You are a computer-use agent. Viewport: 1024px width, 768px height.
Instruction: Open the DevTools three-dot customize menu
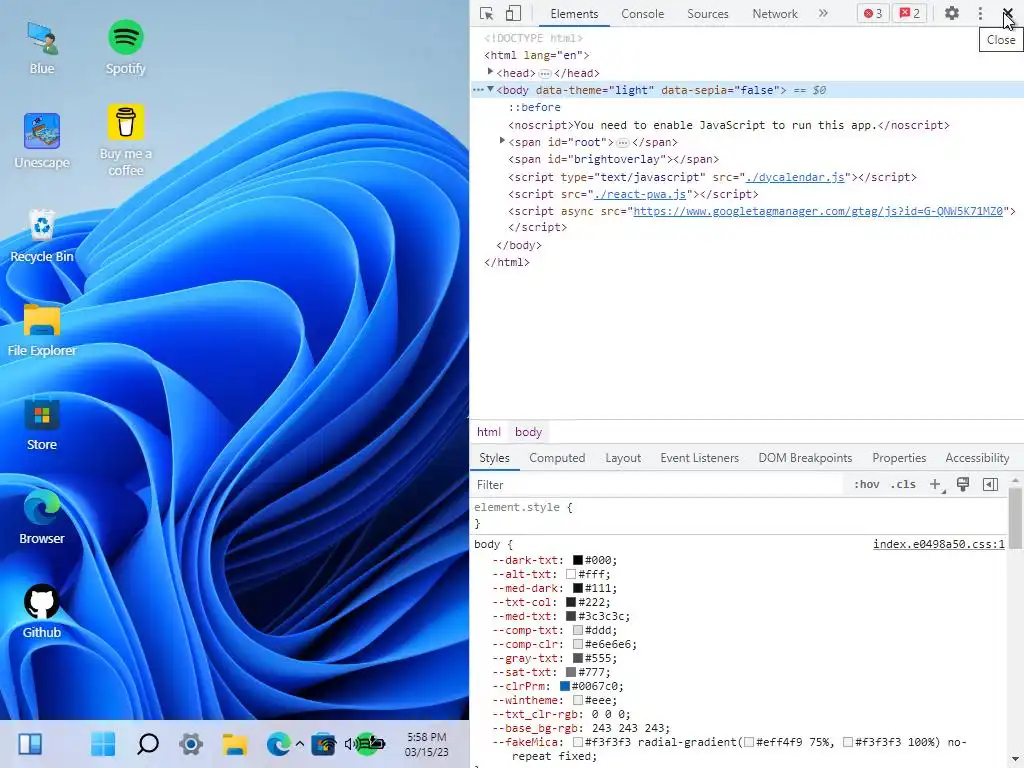(x=980, y=14)
